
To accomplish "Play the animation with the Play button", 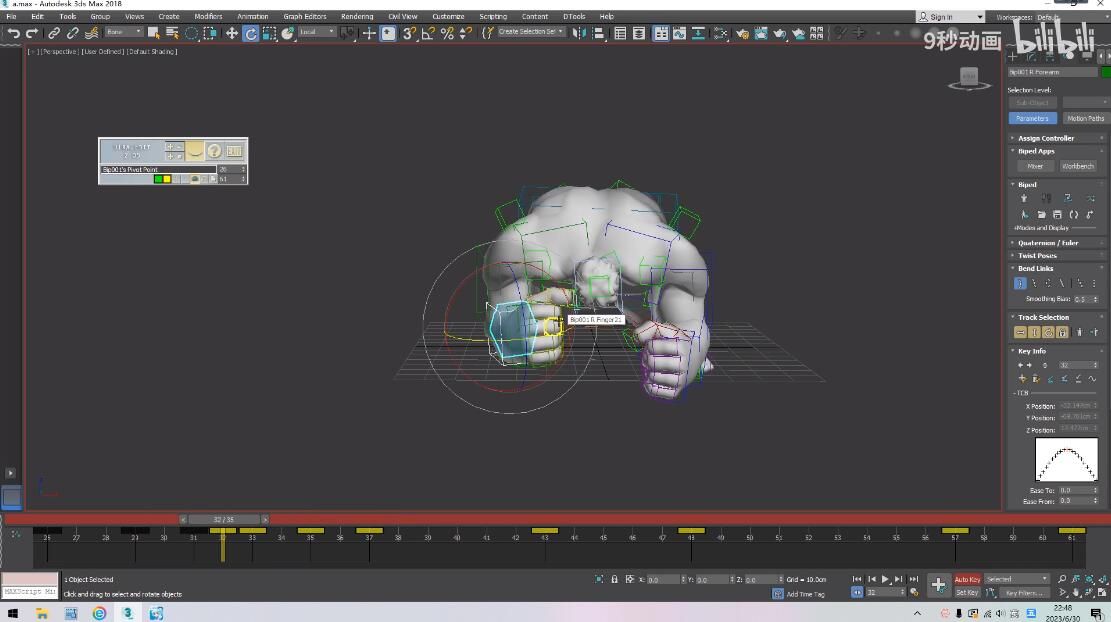I will [885, 579].
